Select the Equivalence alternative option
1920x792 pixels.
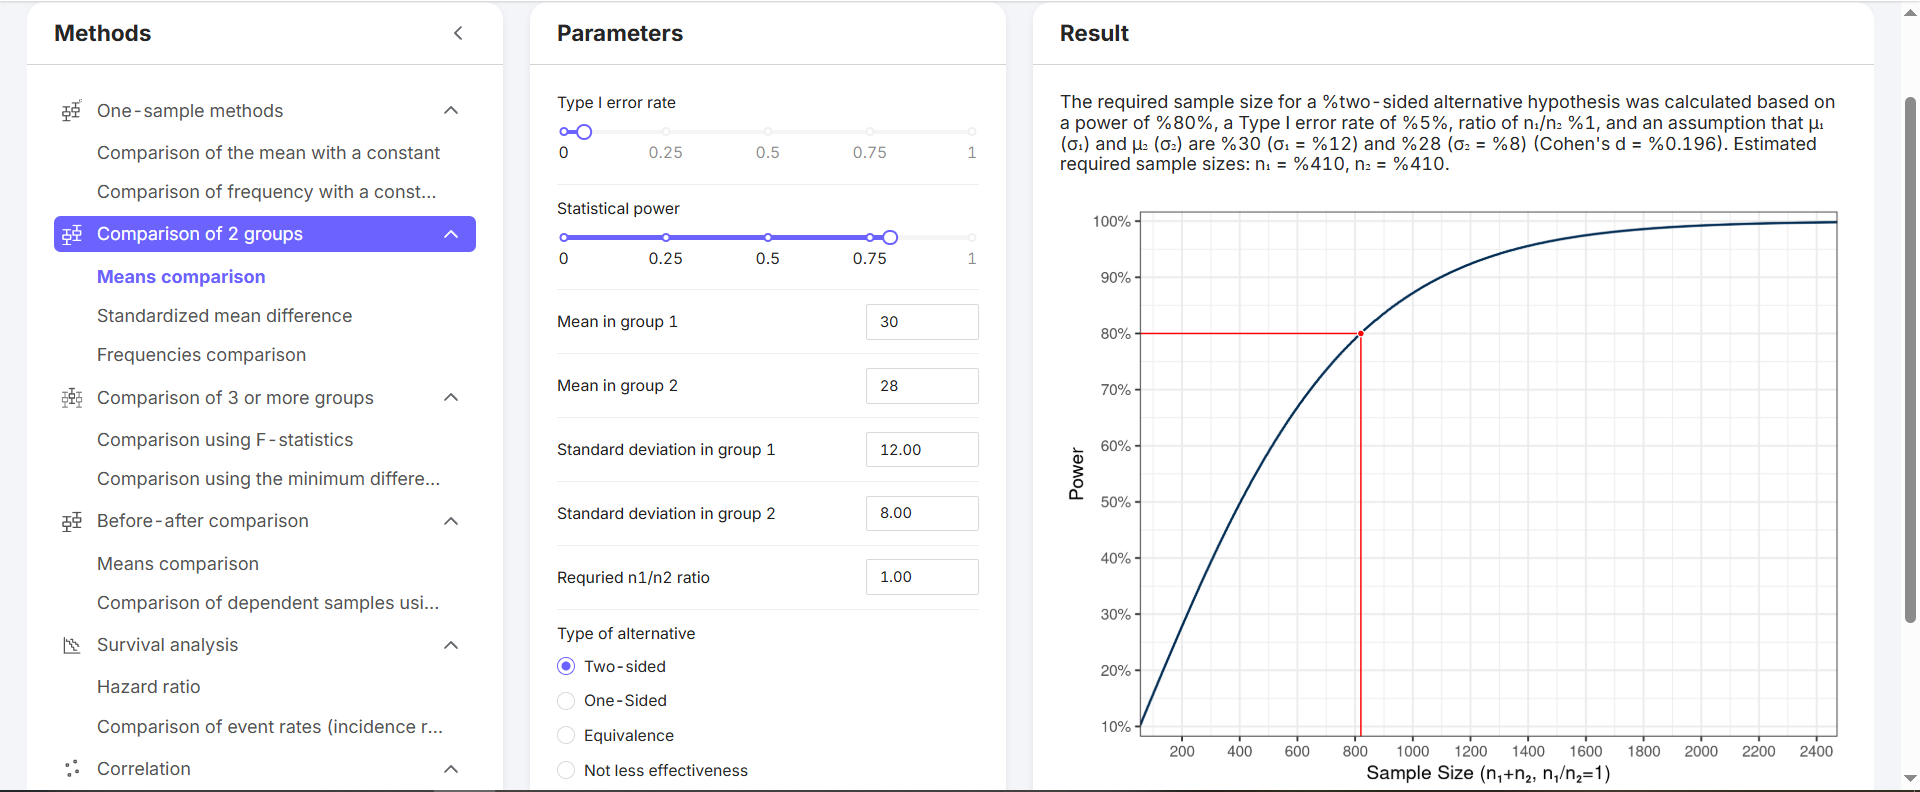tap(566, 736)
